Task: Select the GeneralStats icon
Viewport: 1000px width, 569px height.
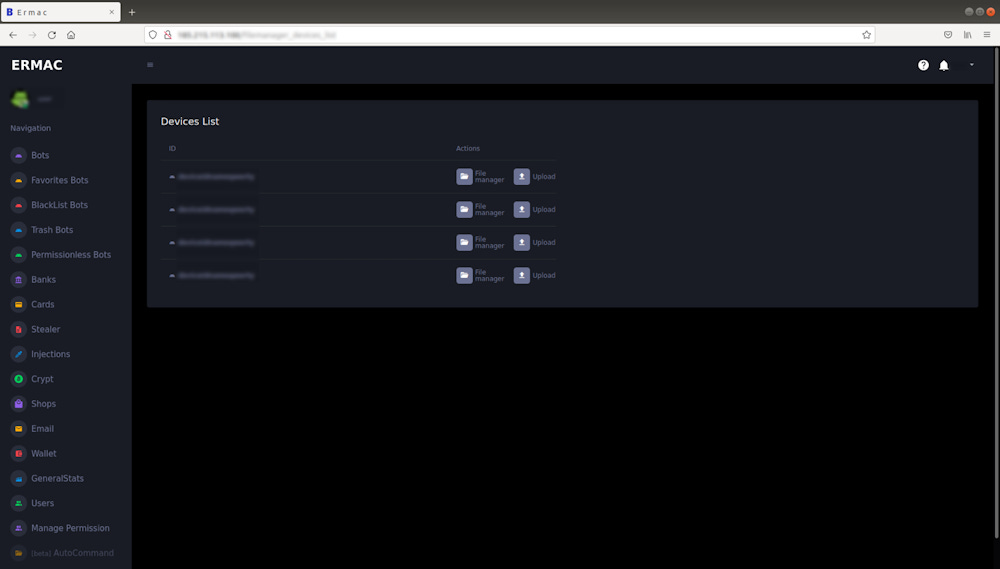Action: (18, 478)
